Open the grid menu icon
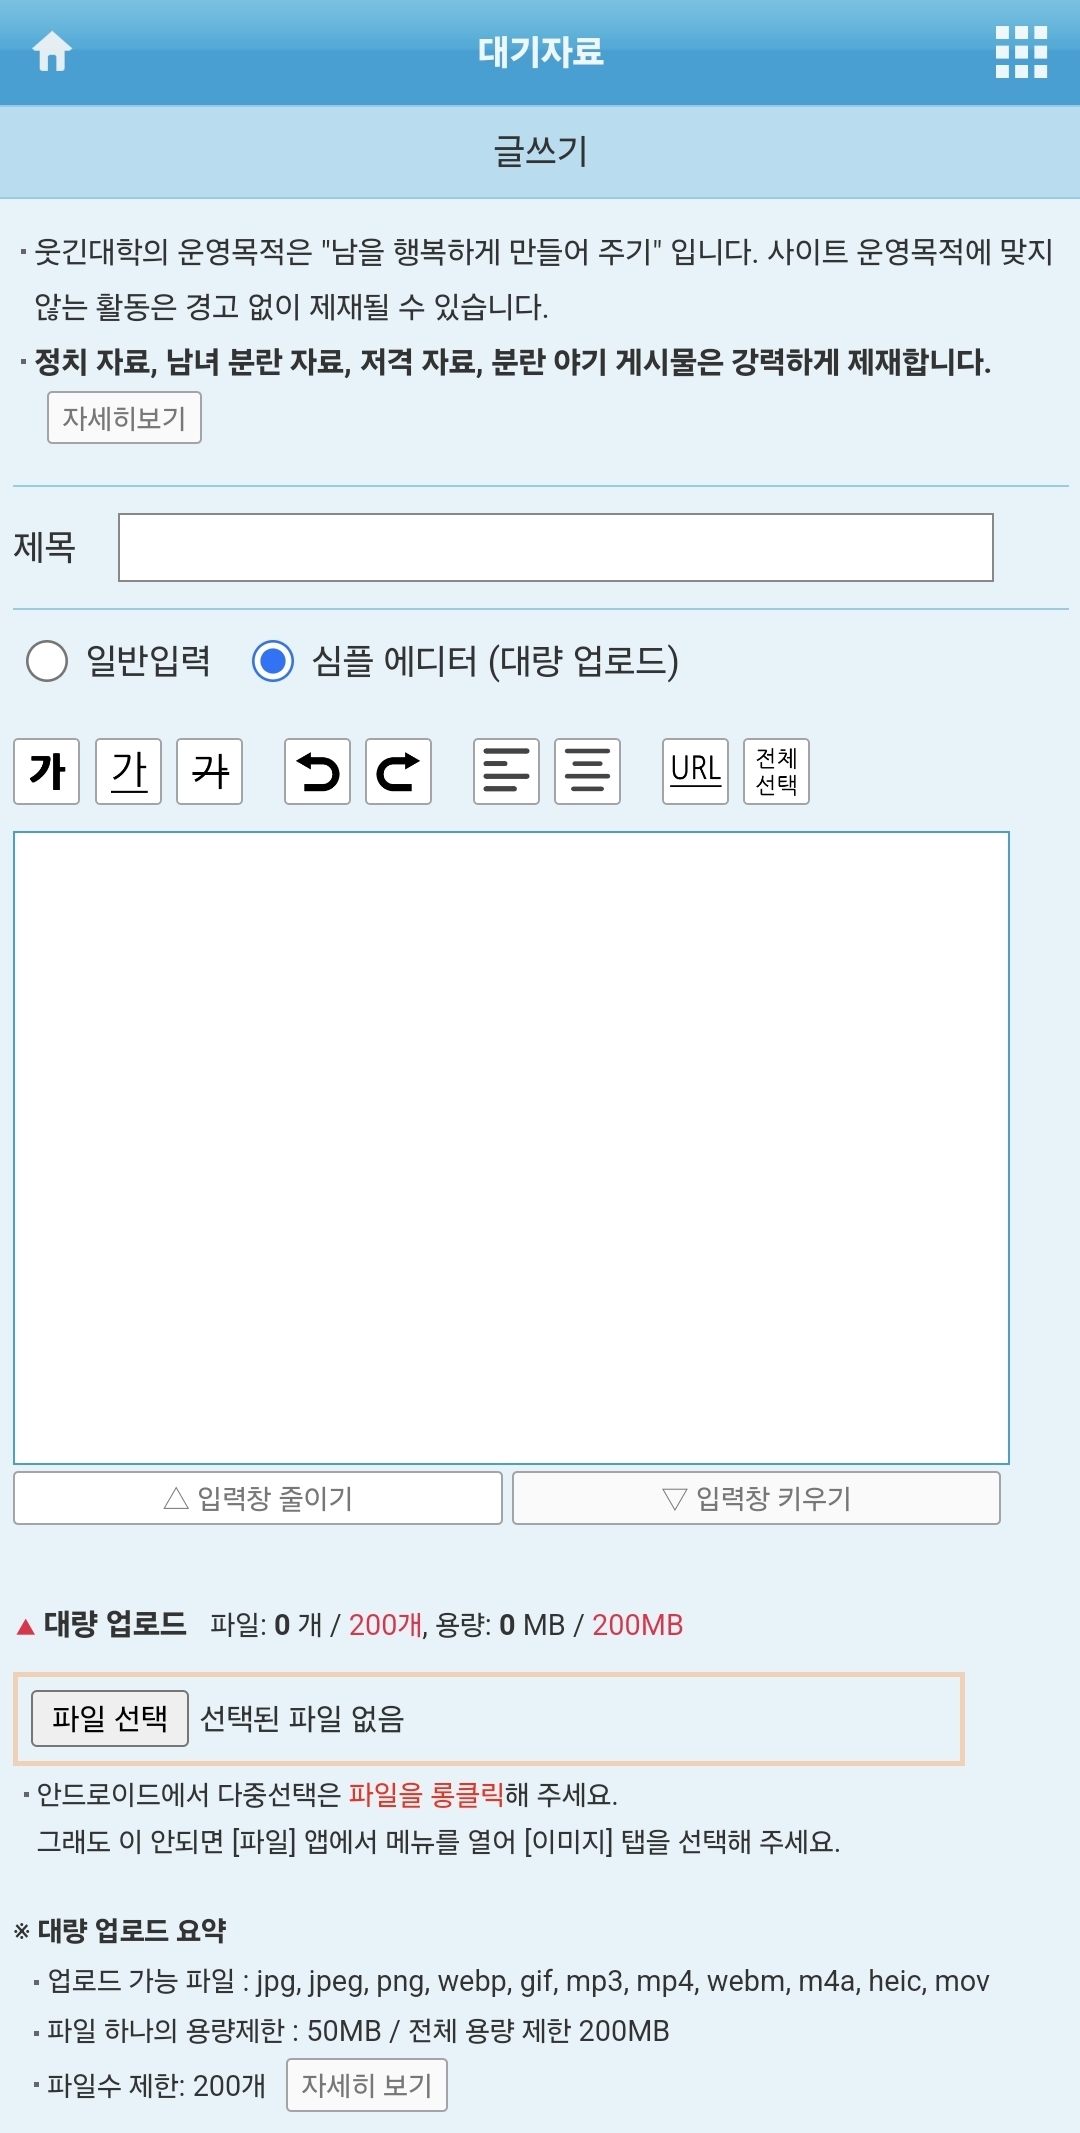The width and height of the screenshot is (1080, 2133). 1021,52
